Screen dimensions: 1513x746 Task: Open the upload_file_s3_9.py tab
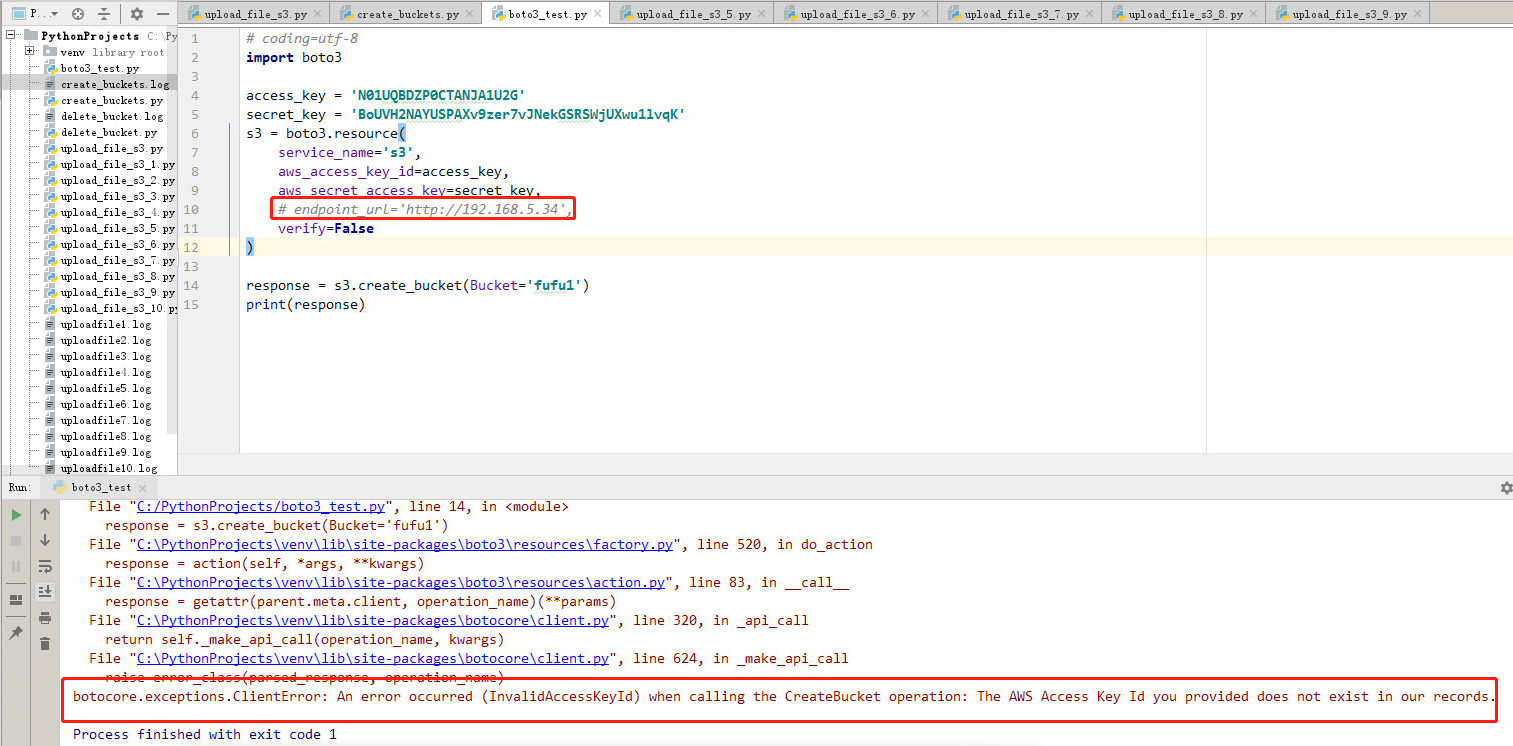tap(1349, 14)
